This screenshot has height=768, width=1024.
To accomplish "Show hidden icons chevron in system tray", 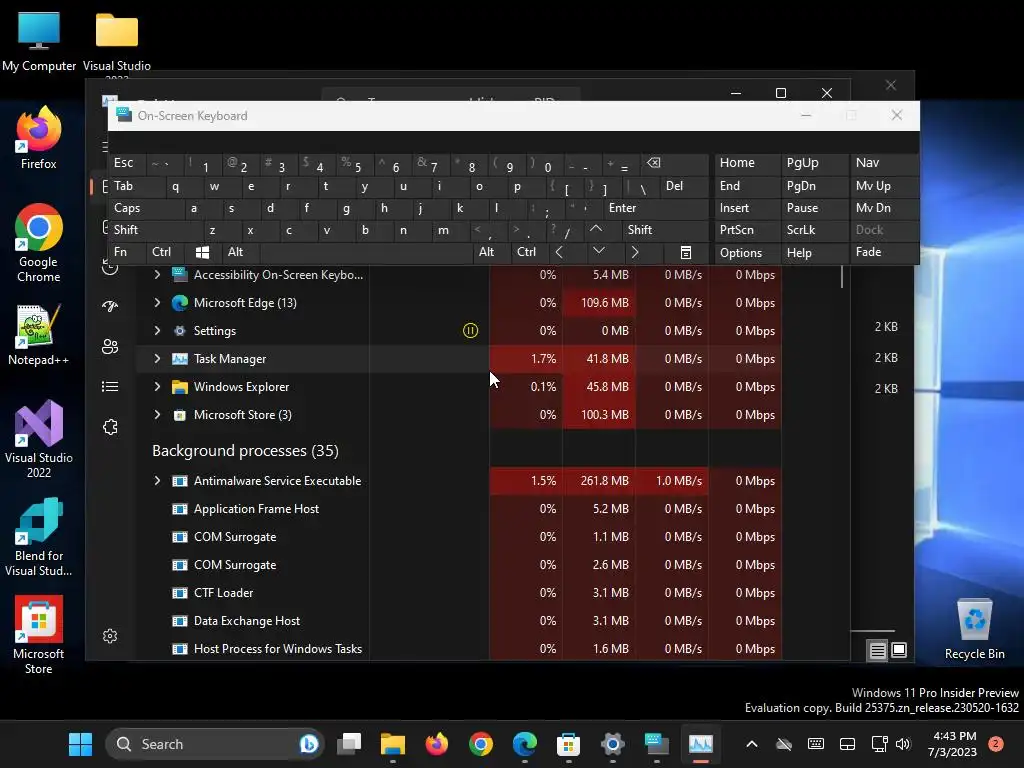I will coord(752,744).
